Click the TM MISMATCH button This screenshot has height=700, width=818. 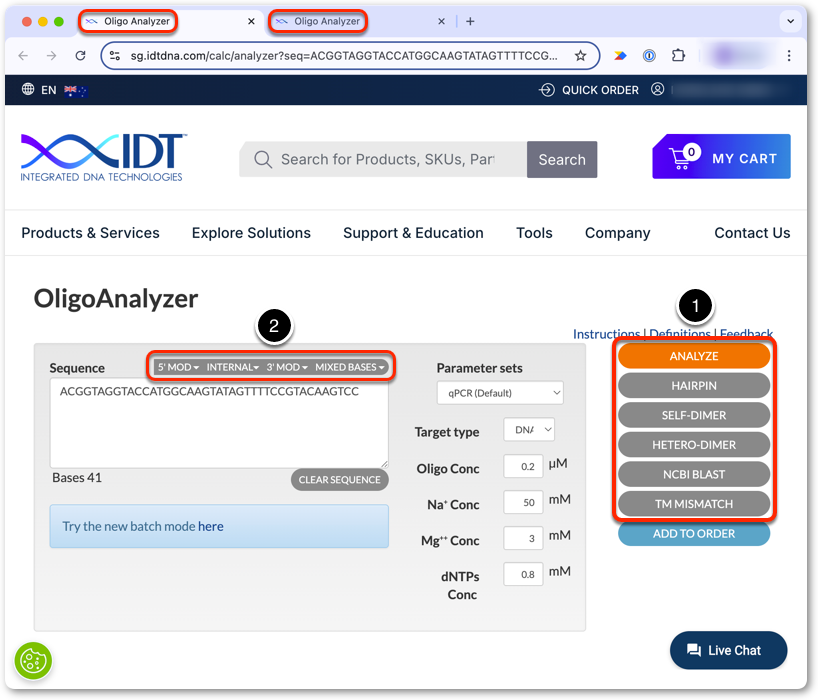point(694,504)
